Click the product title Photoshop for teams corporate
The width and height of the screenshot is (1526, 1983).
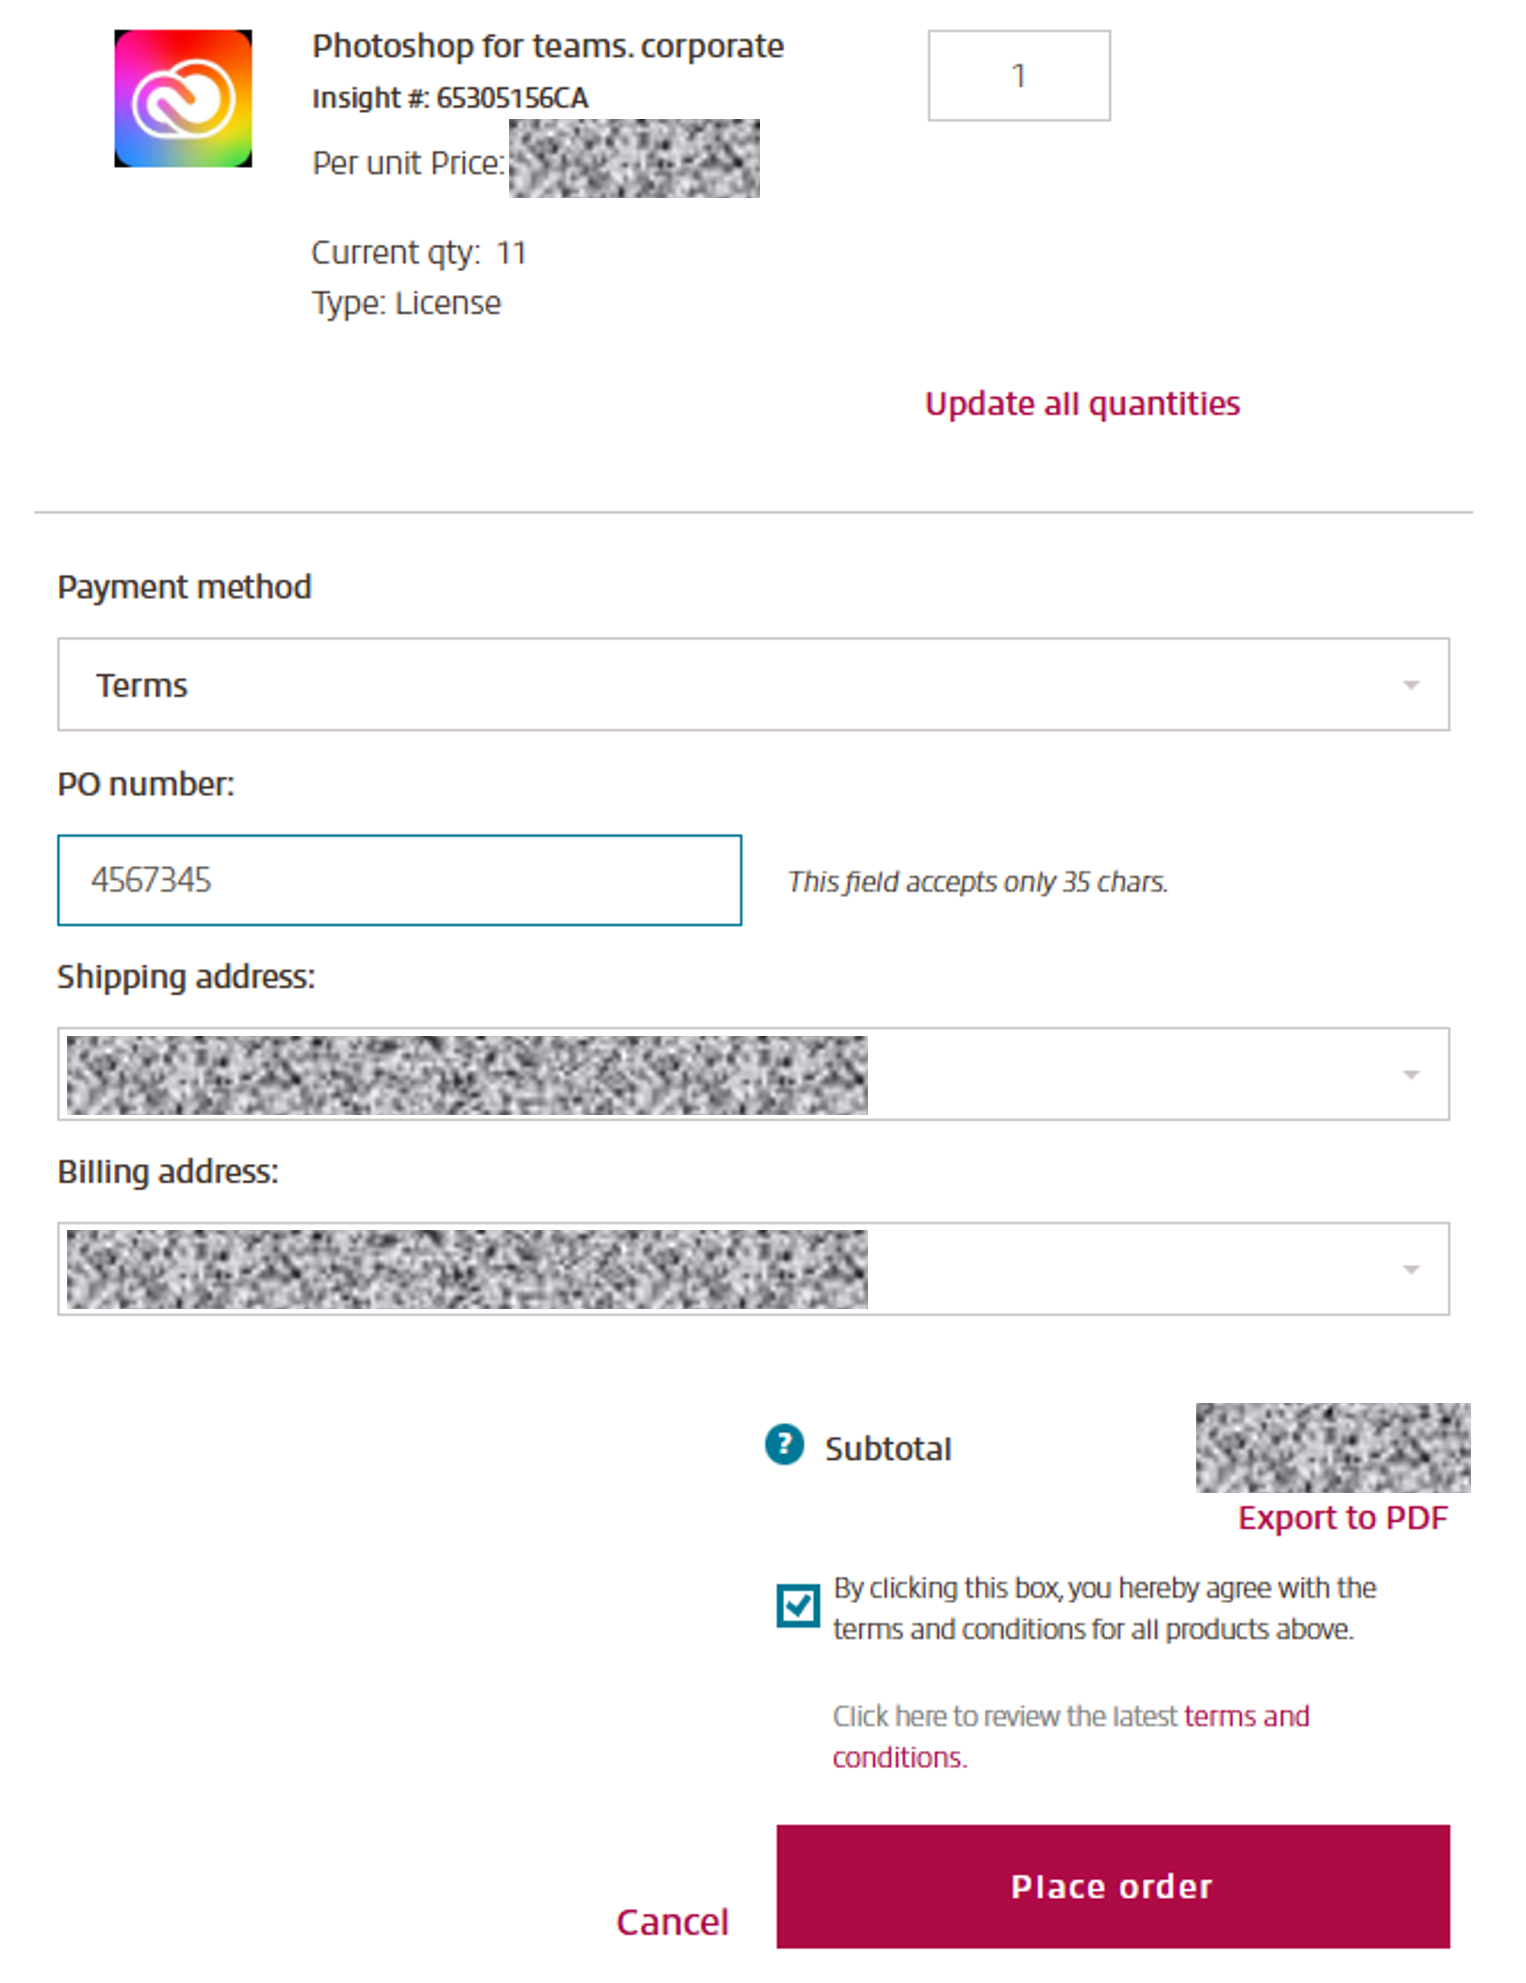pyautogui.click(x=547, y=45)
